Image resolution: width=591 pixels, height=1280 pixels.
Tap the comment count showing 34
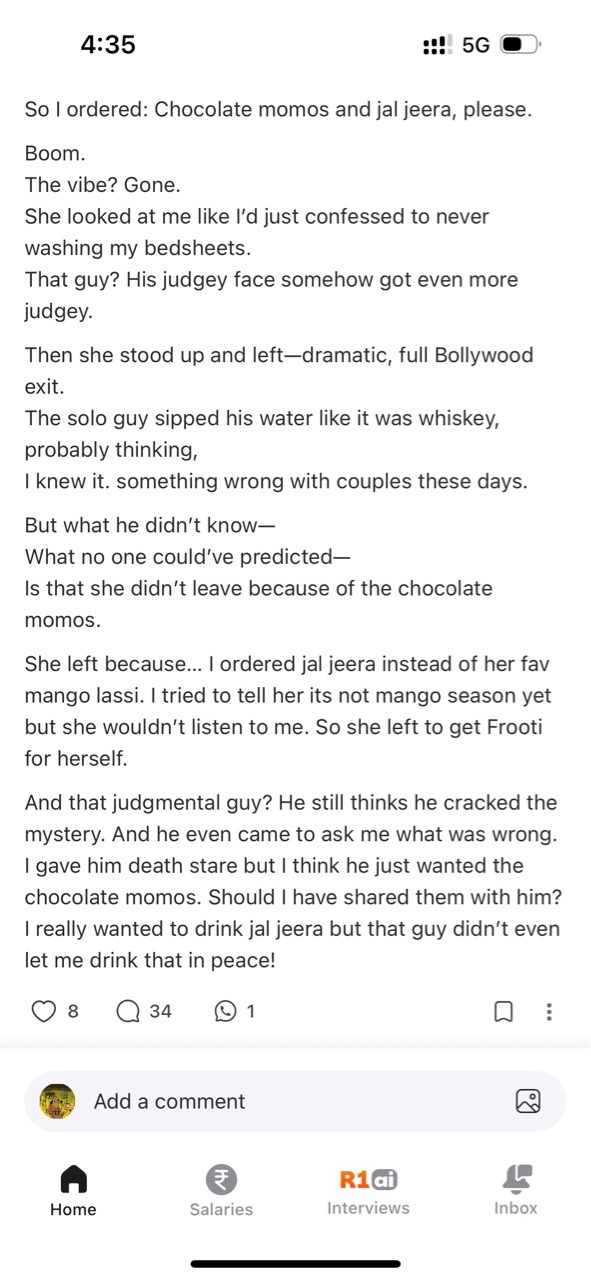[x=160, y=1012]
